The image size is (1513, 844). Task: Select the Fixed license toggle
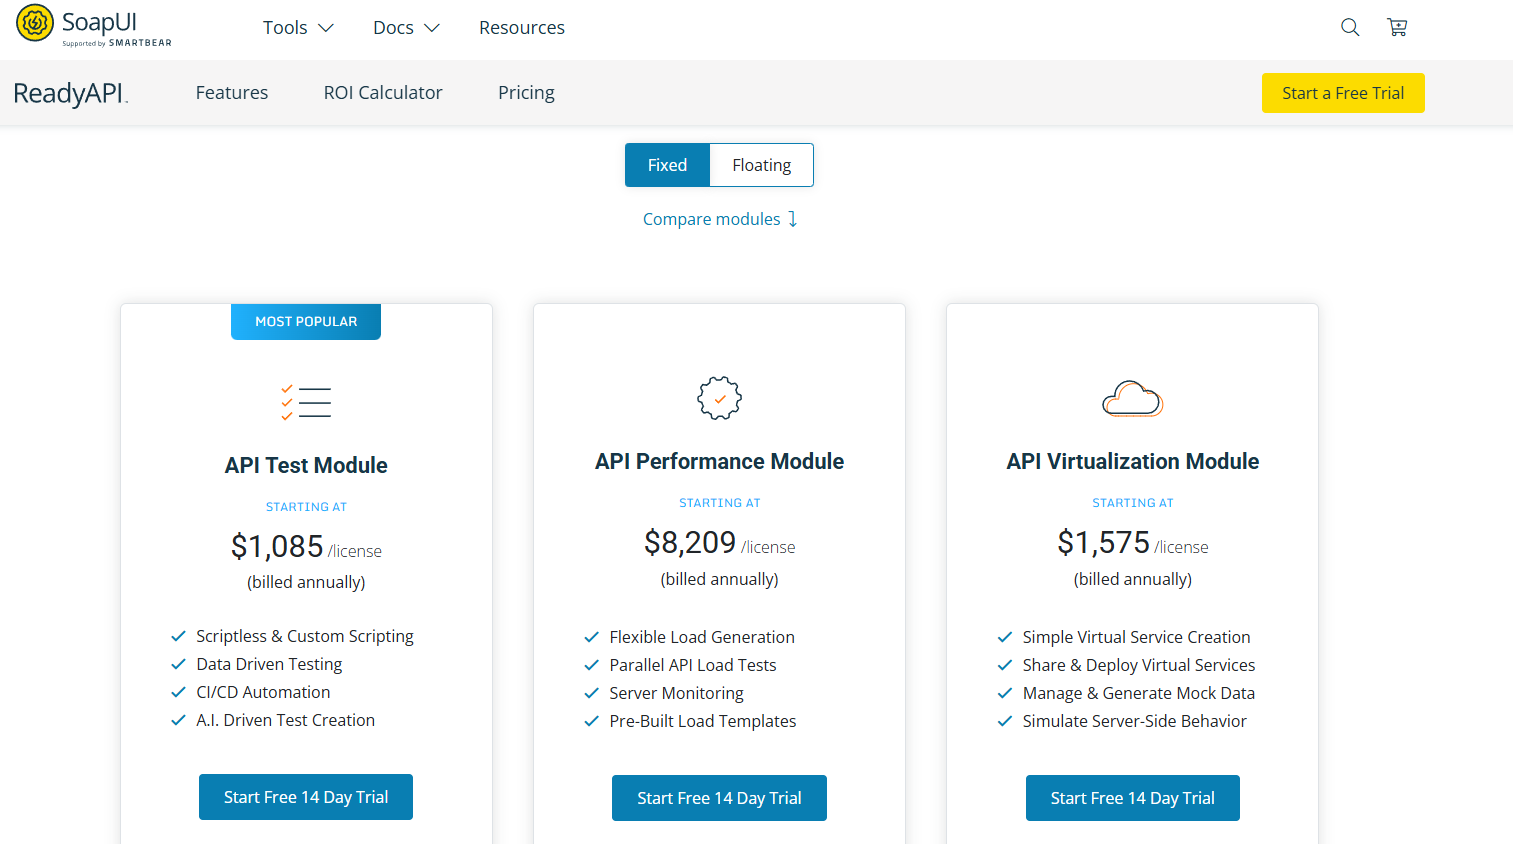click(667, 165)
